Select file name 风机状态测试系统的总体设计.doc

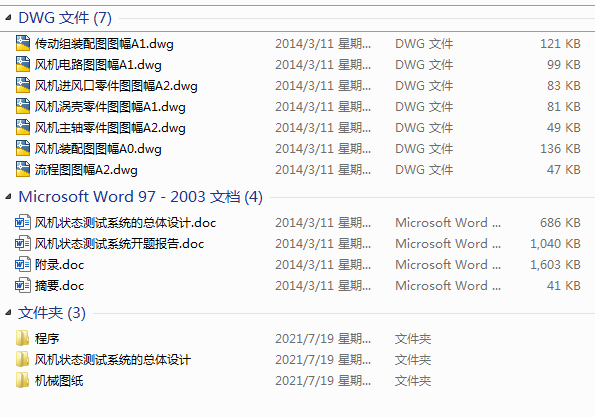126,223
